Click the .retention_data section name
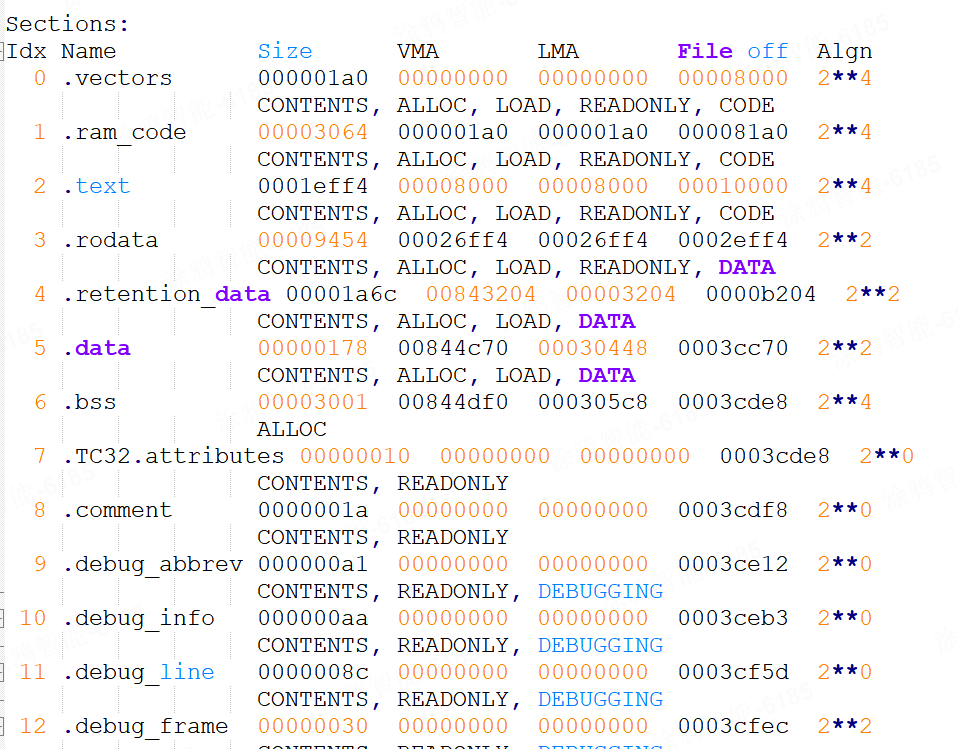The width and height of the screenshot is (958, 749). tap(165, 294)
